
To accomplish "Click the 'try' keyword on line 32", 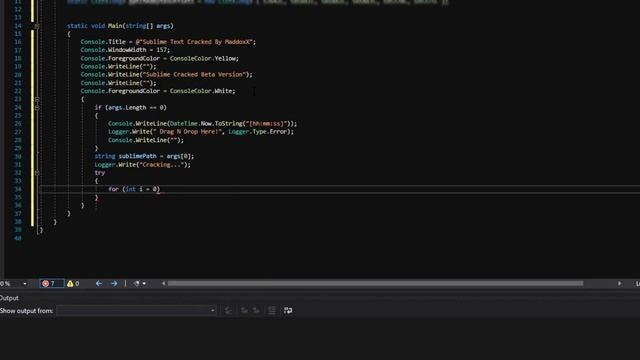I will pyautogui.click(x=100, y=173).
